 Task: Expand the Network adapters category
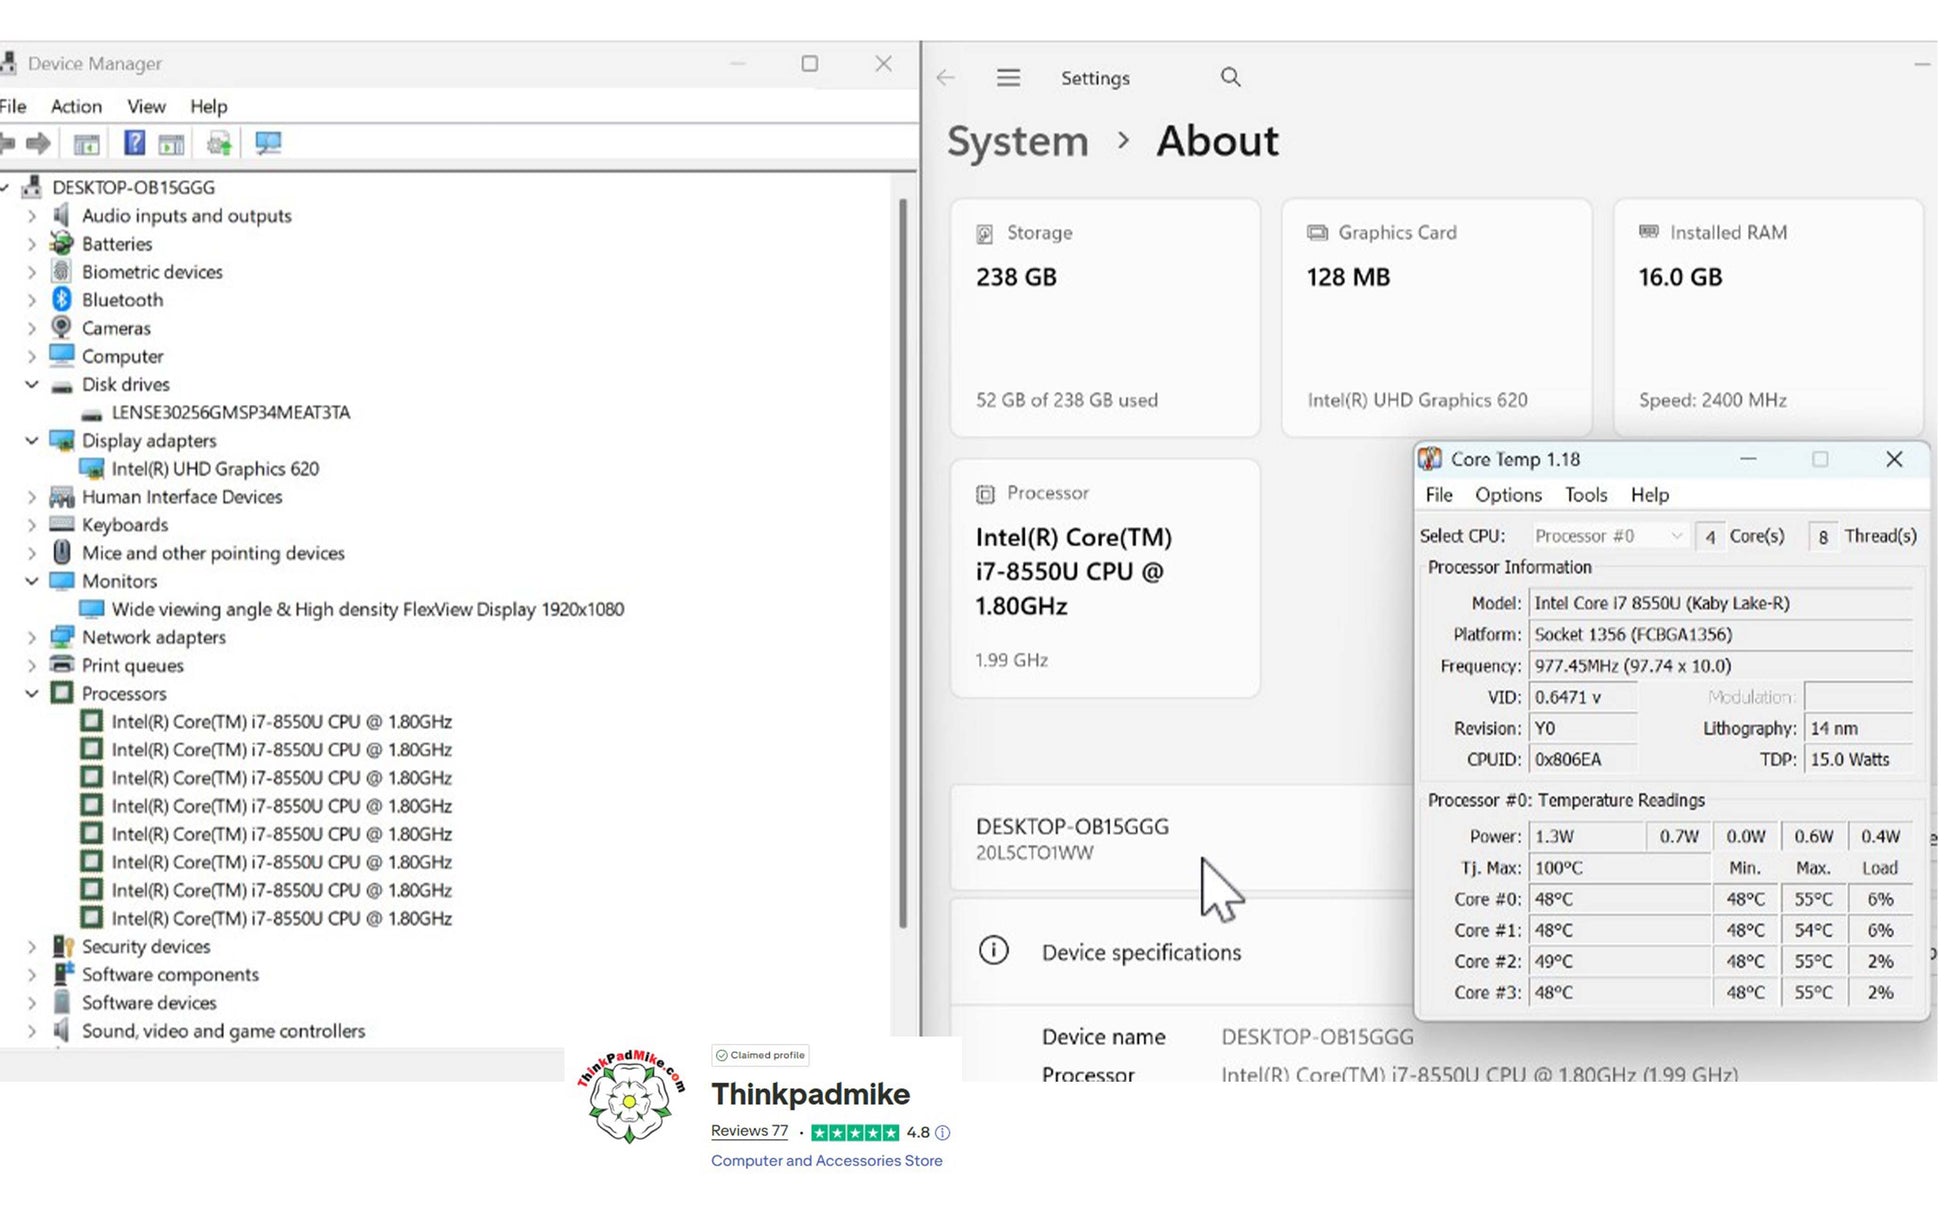[x=31, y=637]
